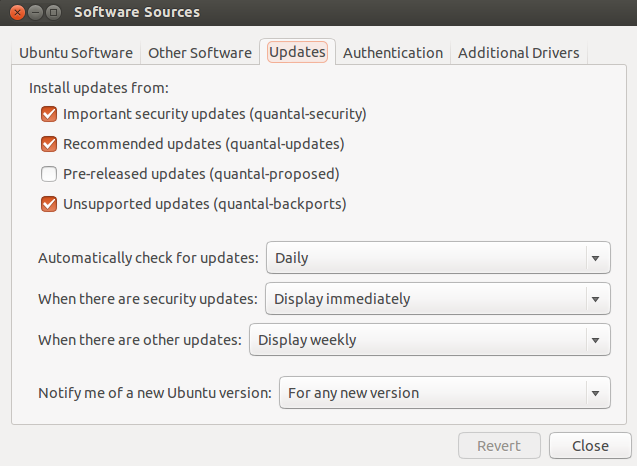Click the arrow on security updates dropdown
The height and width of the screenshot is (466, 637).
click(596, 299)
